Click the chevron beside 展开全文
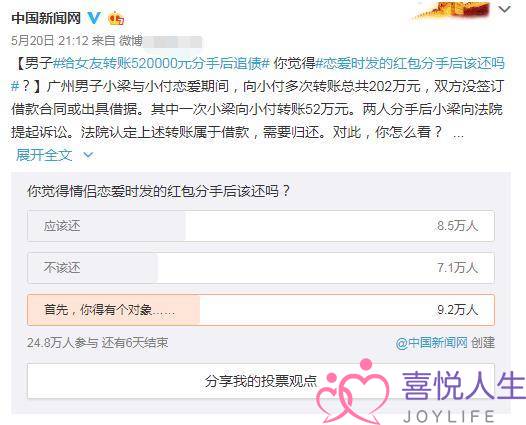This screenshot has width=526, height=425. click(88, 155)
